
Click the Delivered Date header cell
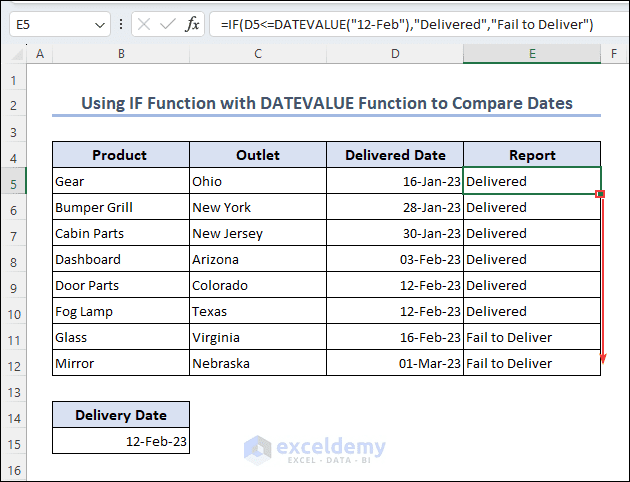point(395,155)
